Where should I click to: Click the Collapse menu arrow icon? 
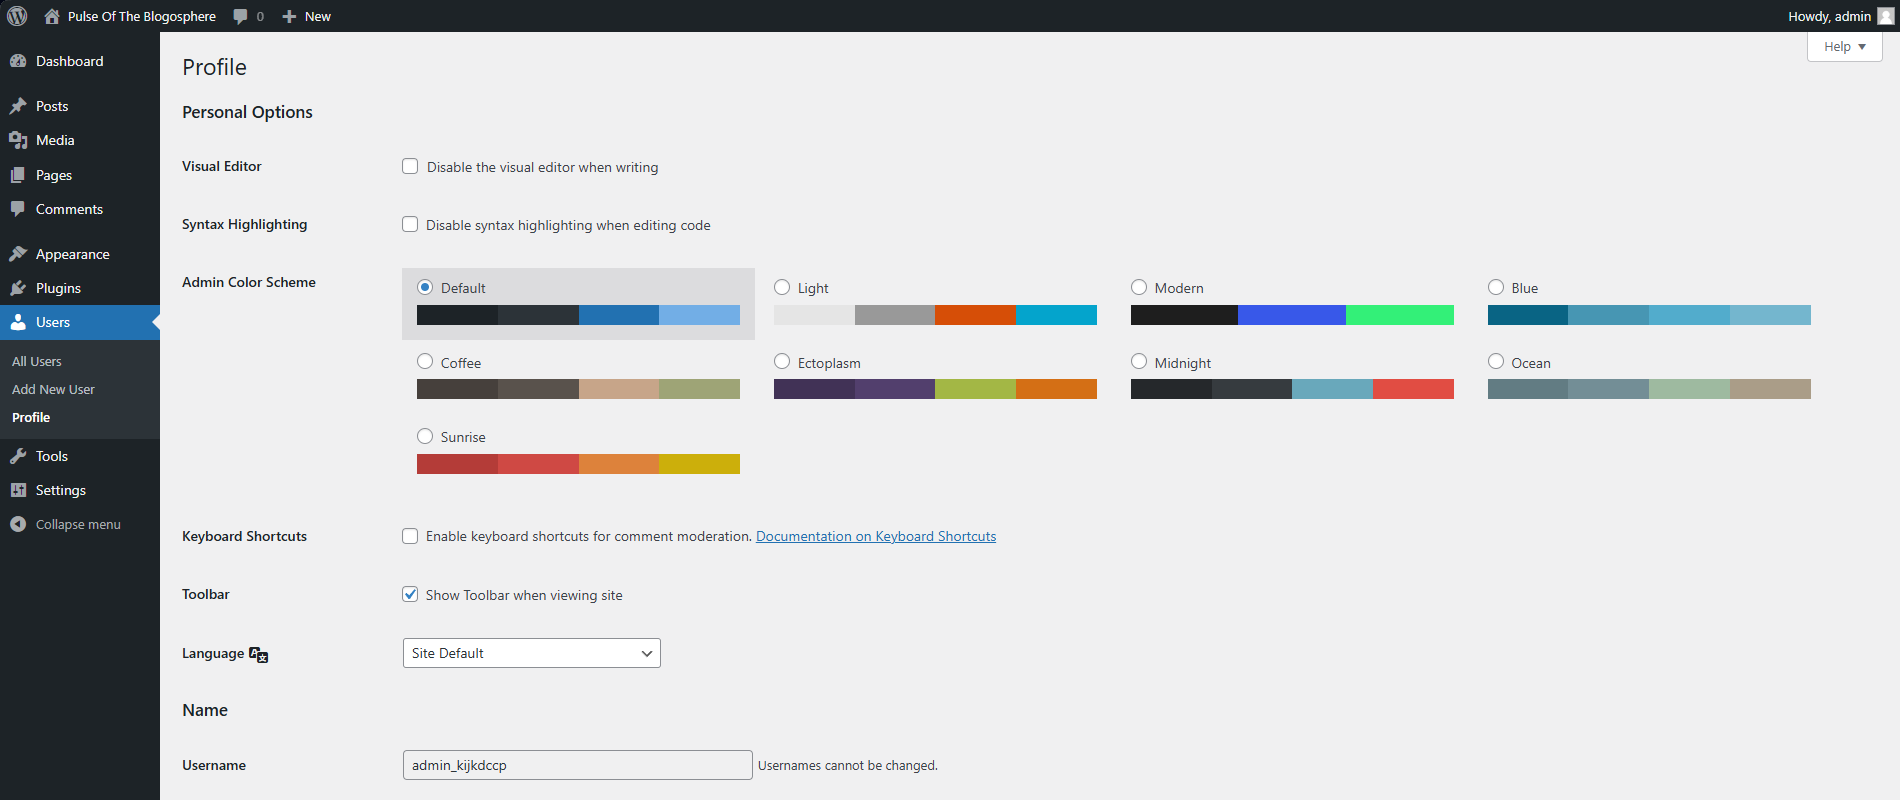(18, 524)
